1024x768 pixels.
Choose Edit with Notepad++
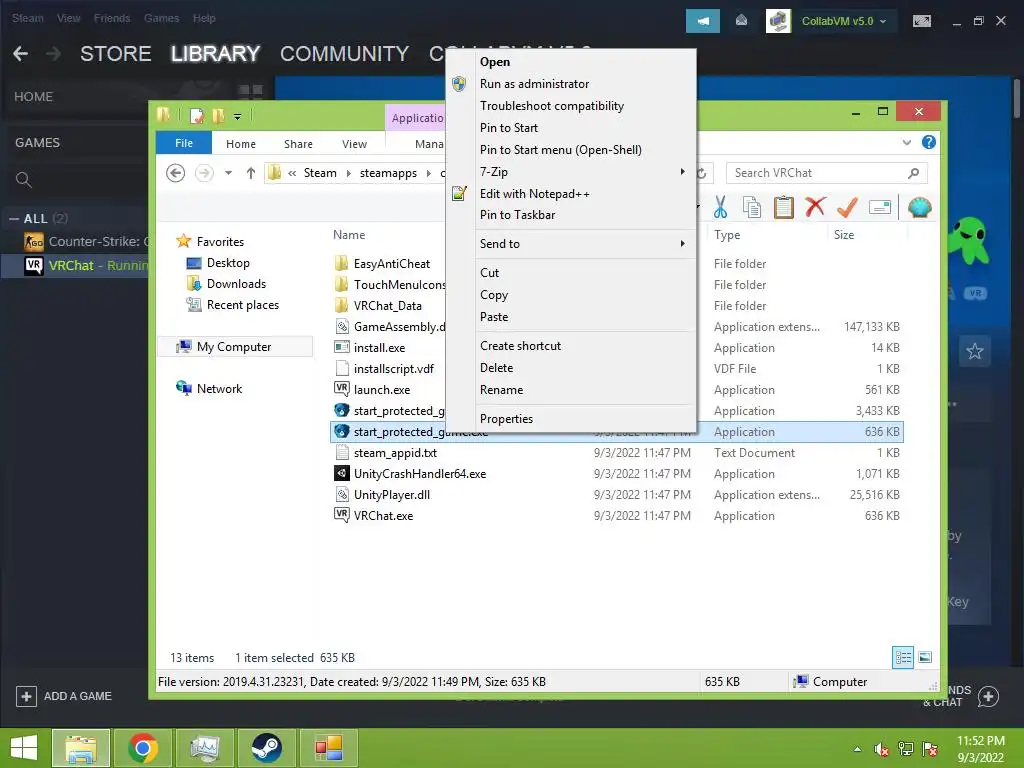click(534, 193)
